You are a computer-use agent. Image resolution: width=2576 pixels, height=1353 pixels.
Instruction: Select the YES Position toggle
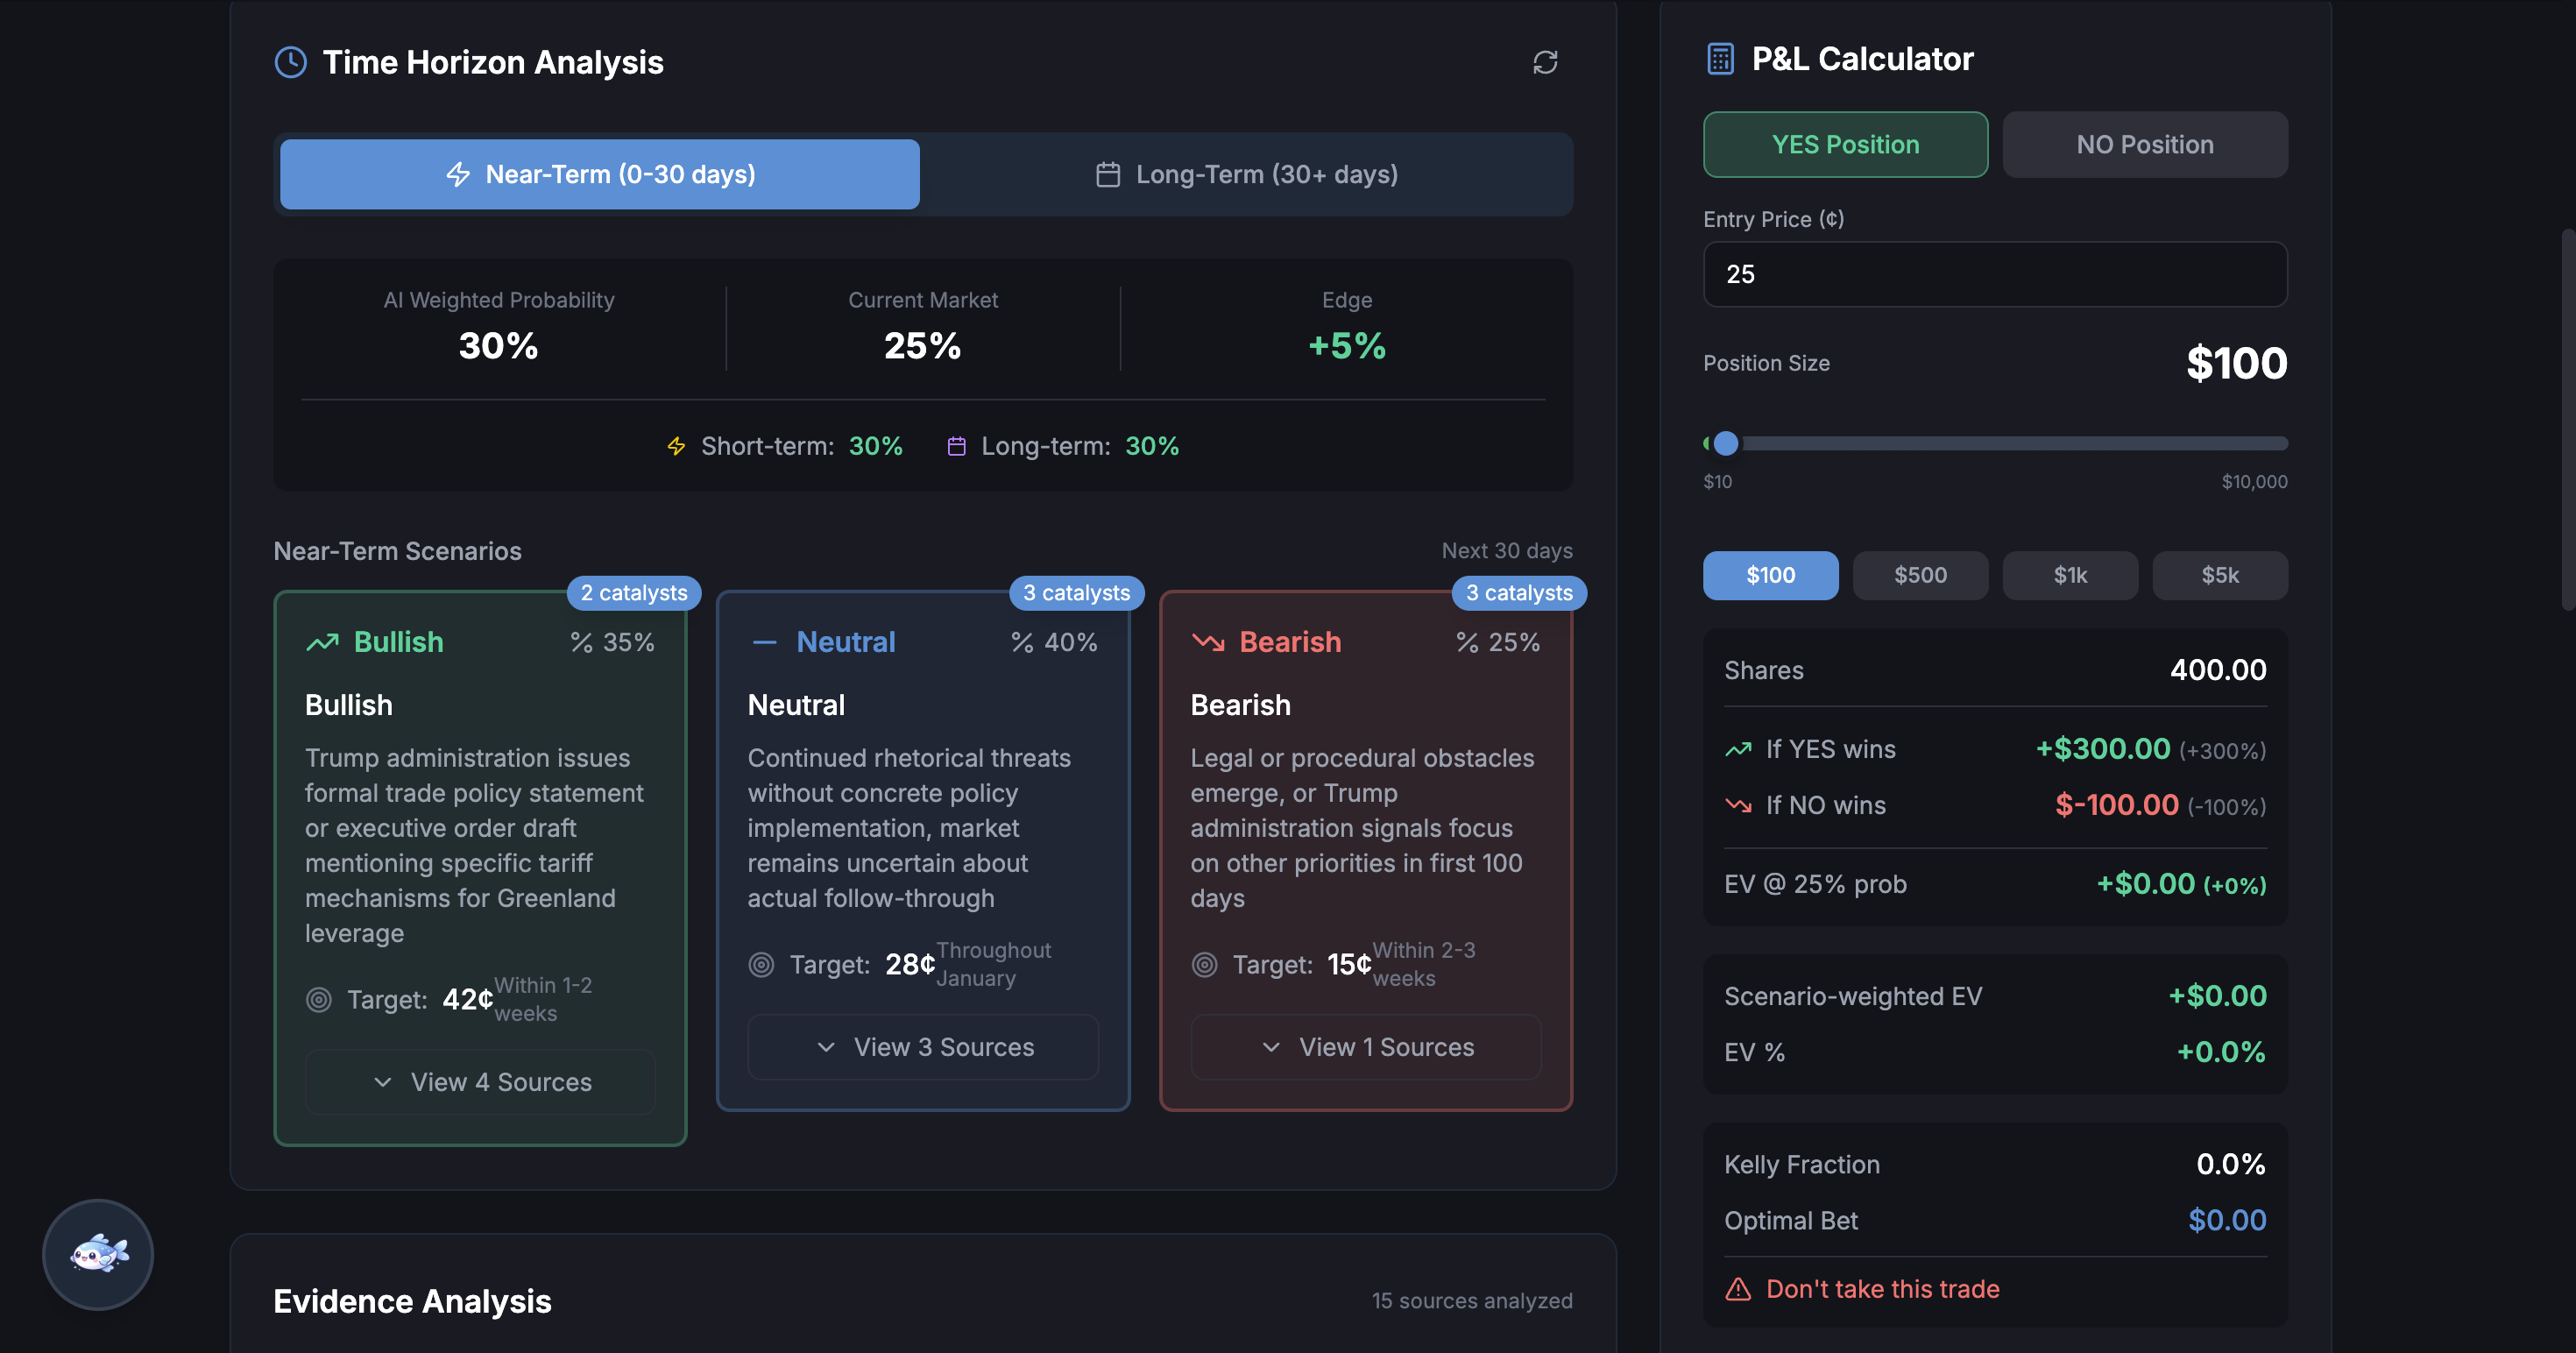pos(1845,145)
